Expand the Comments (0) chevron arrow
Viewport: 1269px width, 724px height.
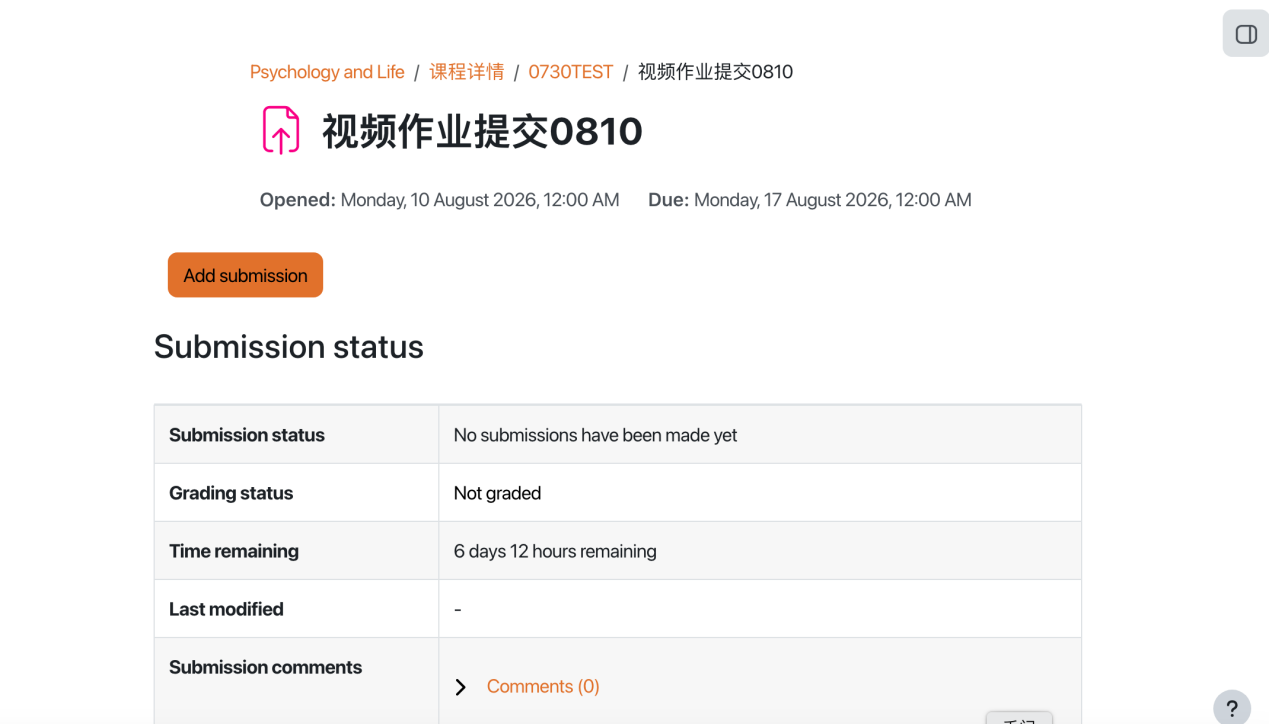(461, 687)
